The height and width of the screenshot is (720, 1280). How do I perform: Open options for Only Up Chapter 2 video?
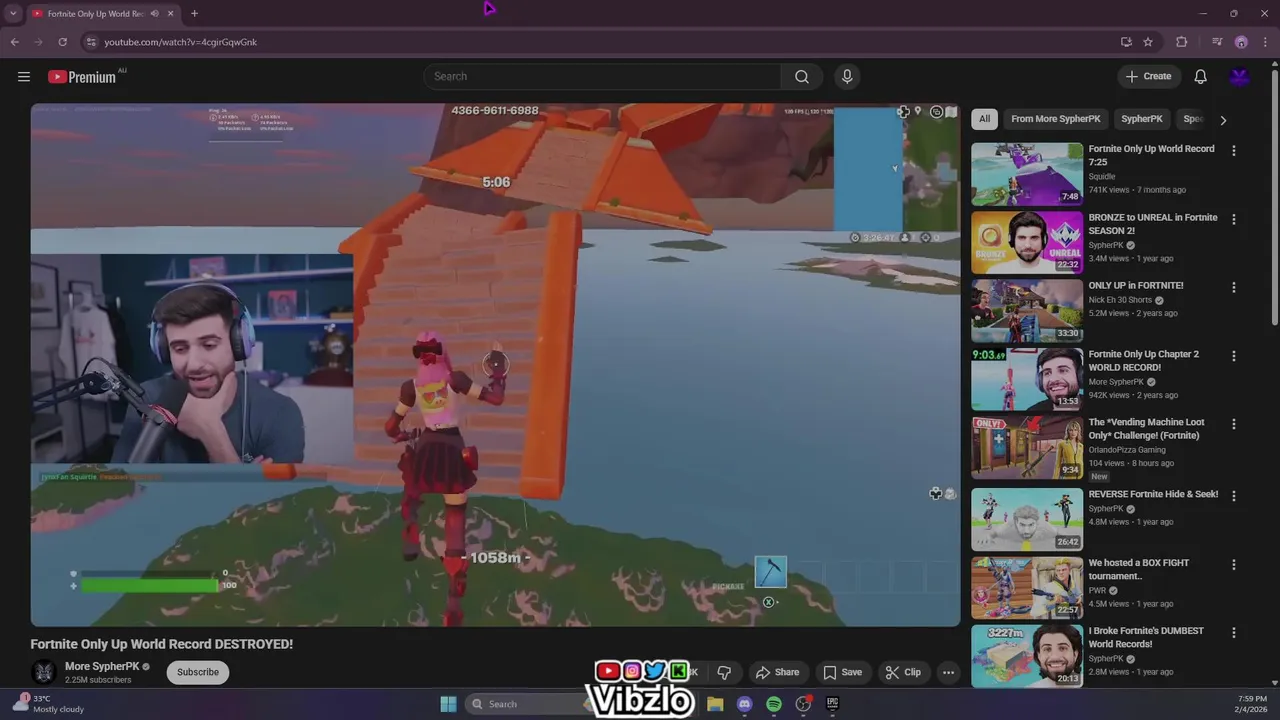tap(1233, 356)
